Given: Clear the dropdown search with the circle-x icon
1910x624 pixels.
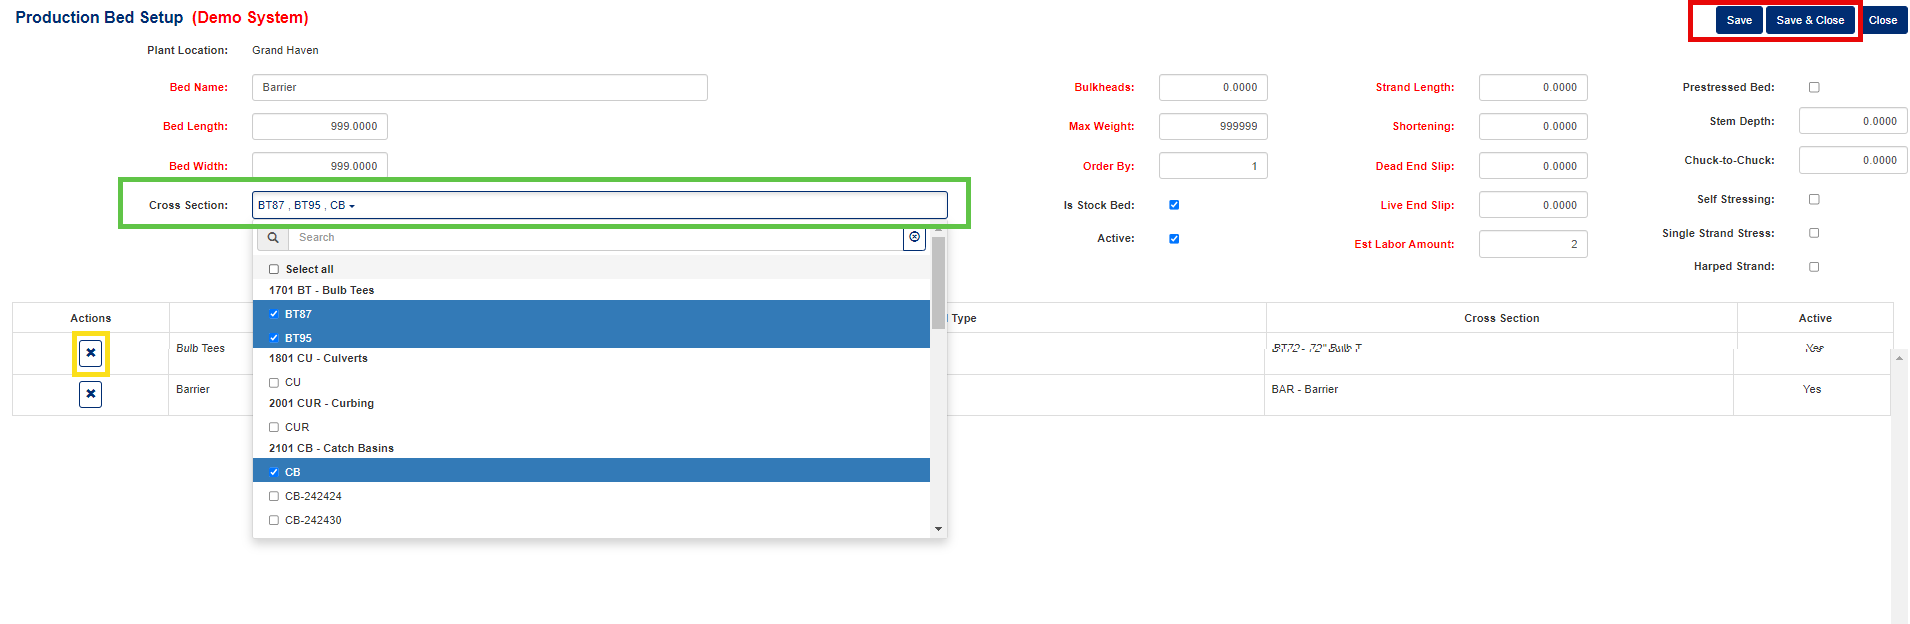Looking at the screenshot, I should tap(914, 238).
